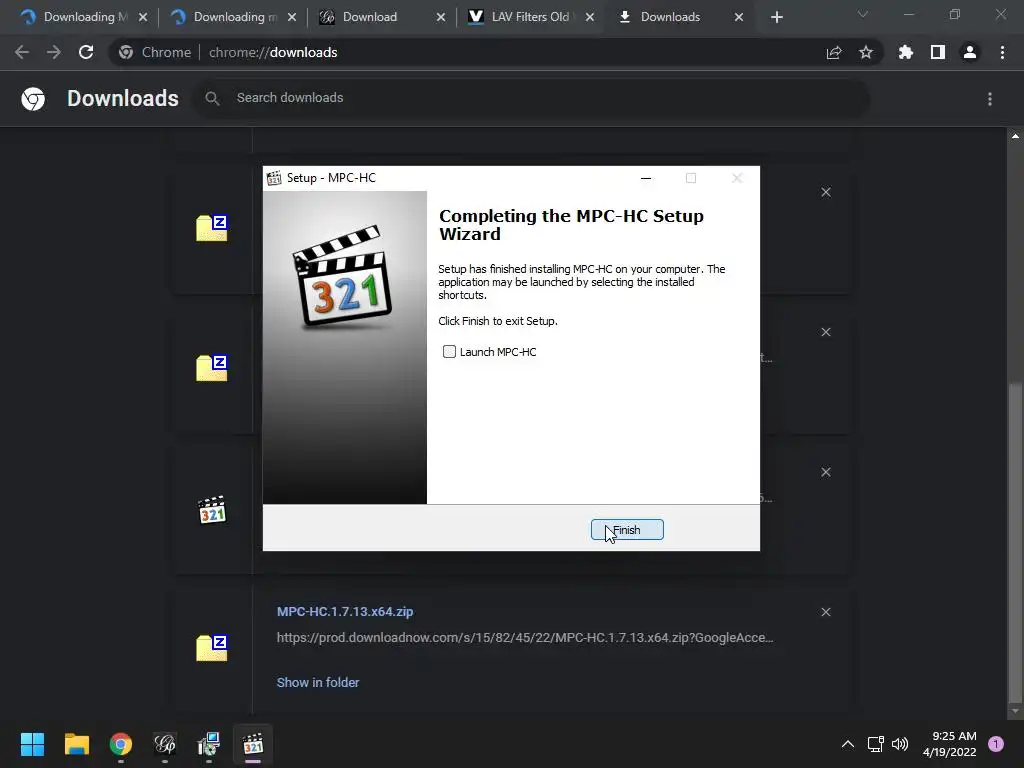Remove the second zip download entry
The image size is (1024, 768).
point(826,332)
